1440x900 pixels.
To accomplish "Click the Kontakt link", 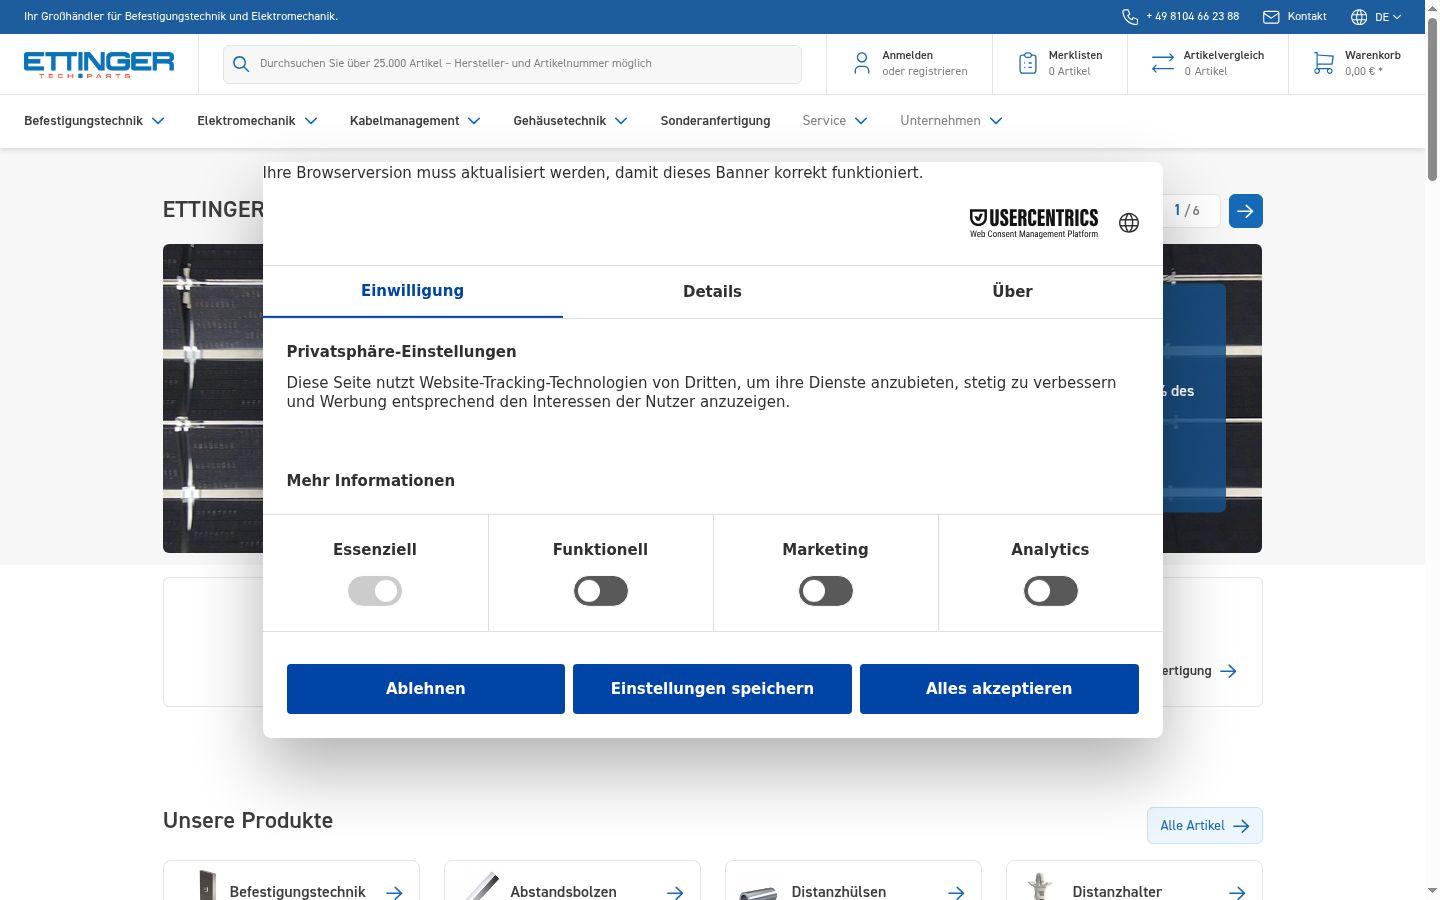I will coord(1307,17).
